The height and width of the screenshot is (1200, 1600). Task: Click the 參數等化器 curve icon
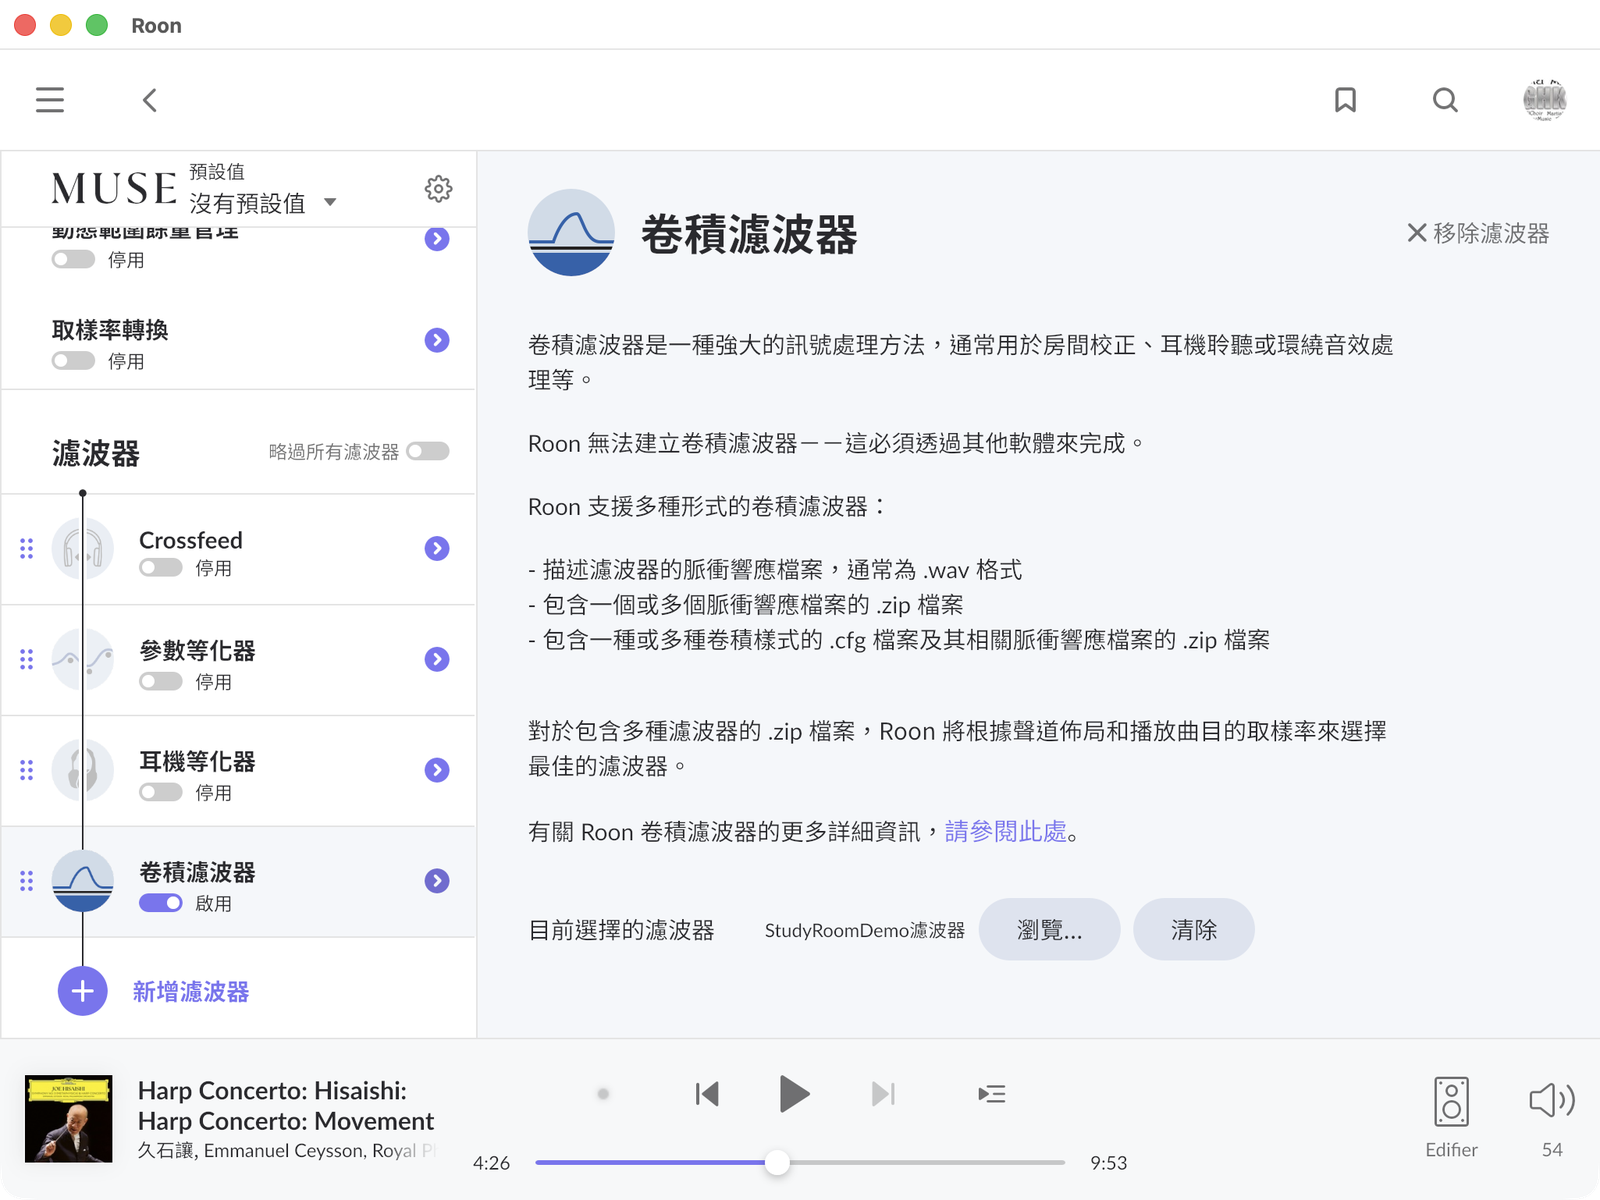click(83, 659)
